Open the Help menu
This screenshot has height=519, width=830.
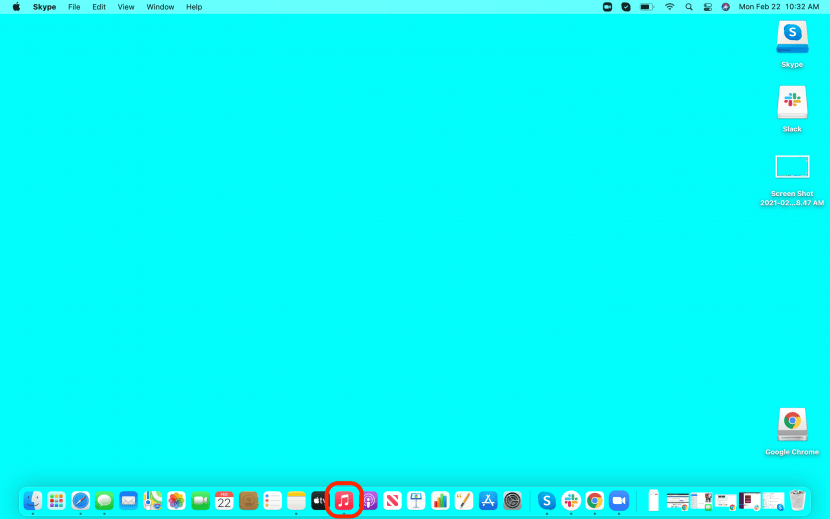point(194,7)
